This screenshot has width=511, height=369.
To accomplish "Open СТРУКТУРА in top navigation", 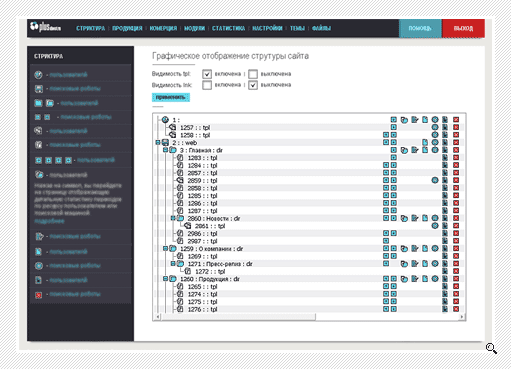I will click(90, 28).
